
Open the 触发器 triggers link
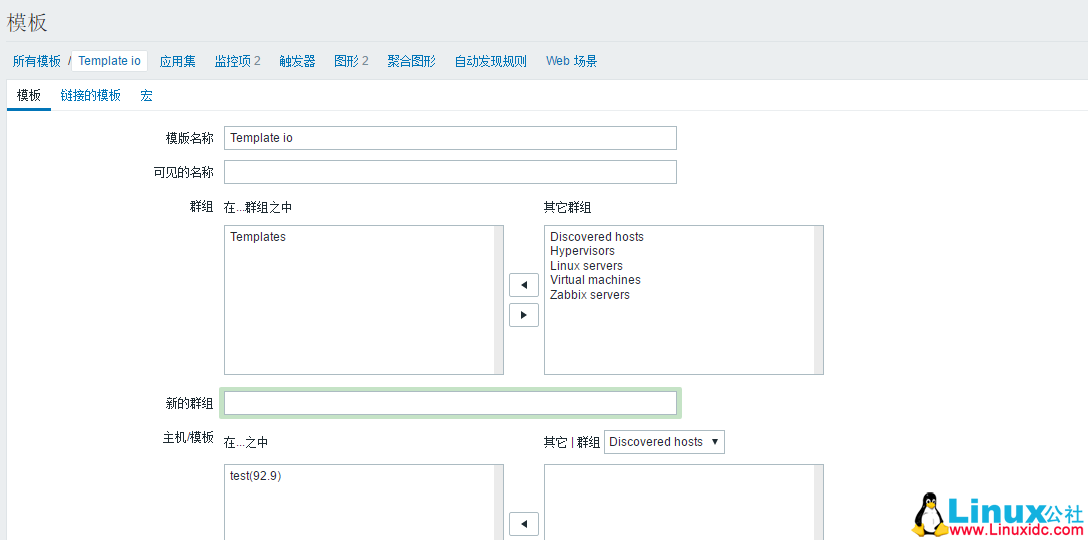(x=298, y=61)
